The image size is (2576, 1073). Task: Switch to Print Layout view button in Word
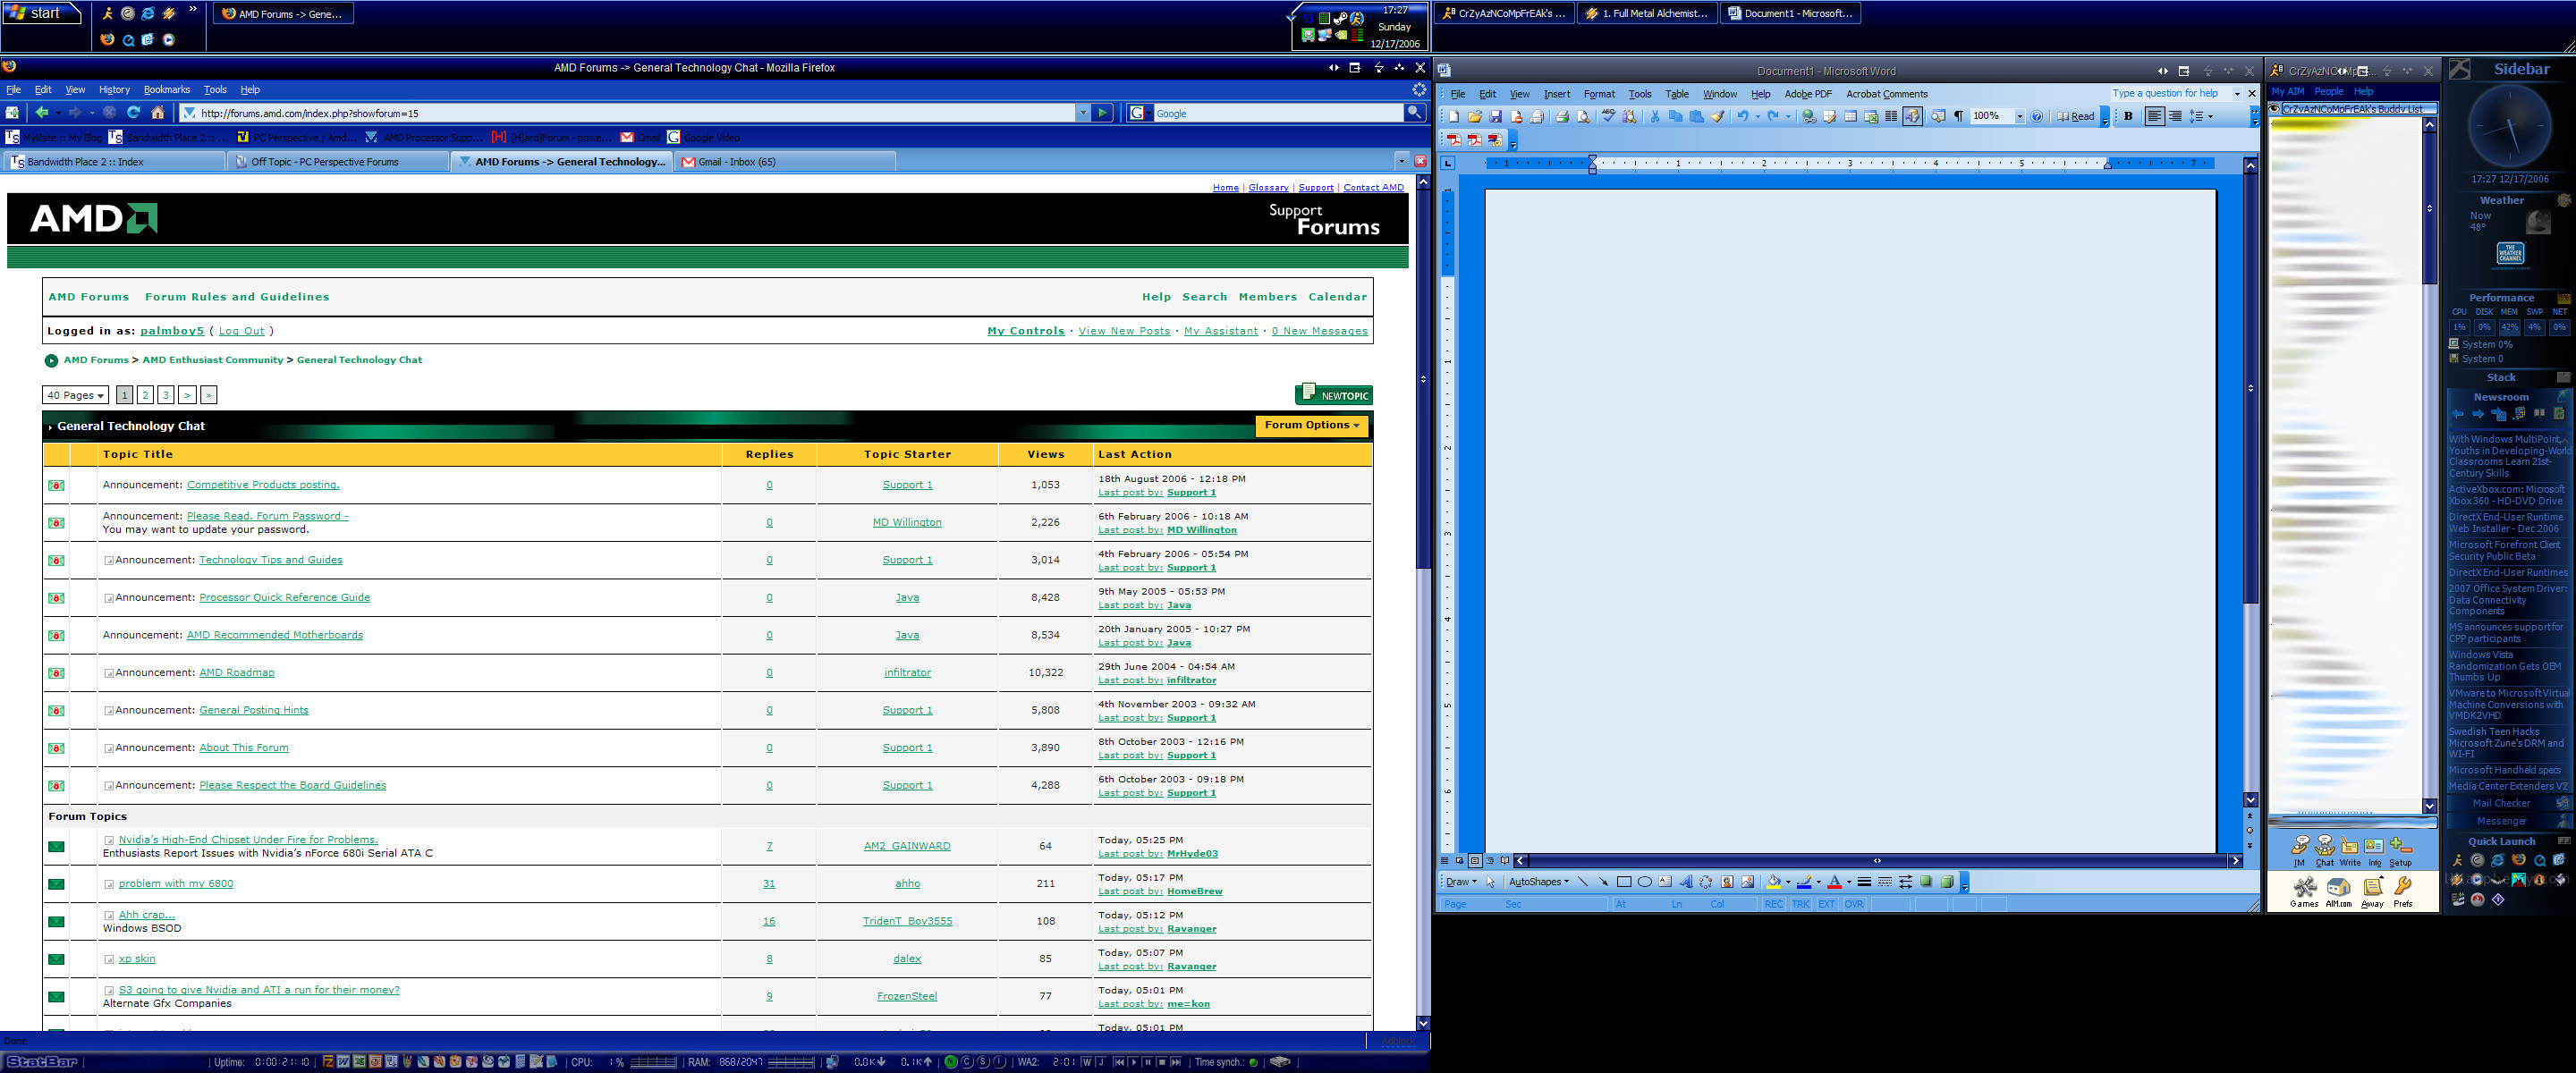[1475, 861]
